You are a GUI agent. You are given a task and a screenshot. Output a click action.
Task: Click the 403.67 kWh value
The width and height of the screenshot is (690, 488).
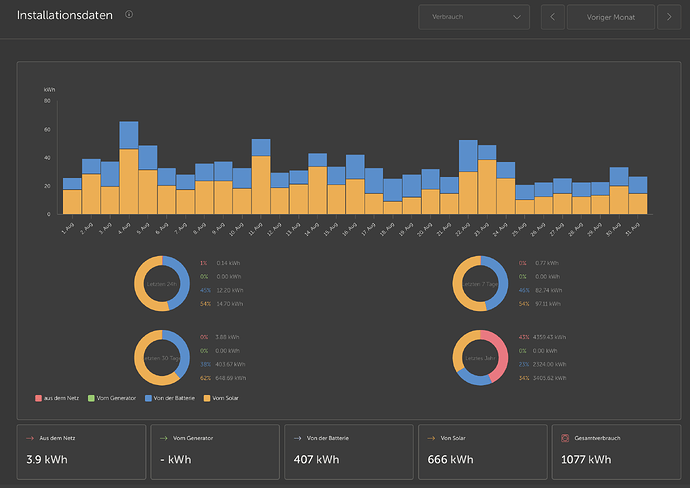230,364
